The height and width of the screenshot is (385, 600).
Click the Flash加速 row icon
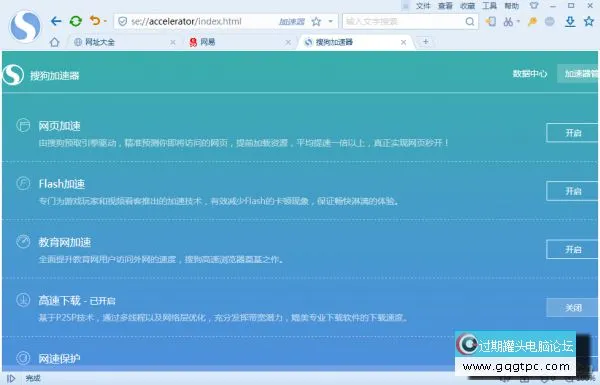tap(23, 183)
